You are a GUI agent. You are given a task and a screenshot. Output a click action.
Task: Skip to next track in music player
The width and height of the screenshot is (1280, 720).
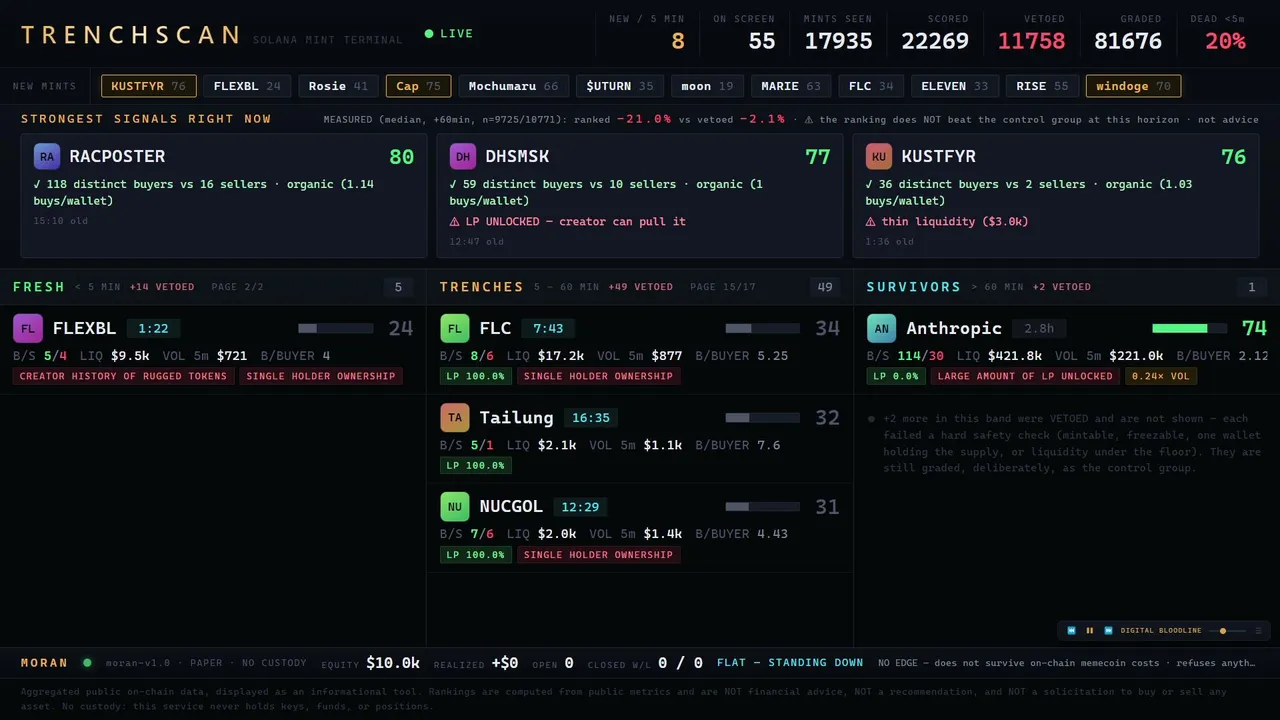1108,631
